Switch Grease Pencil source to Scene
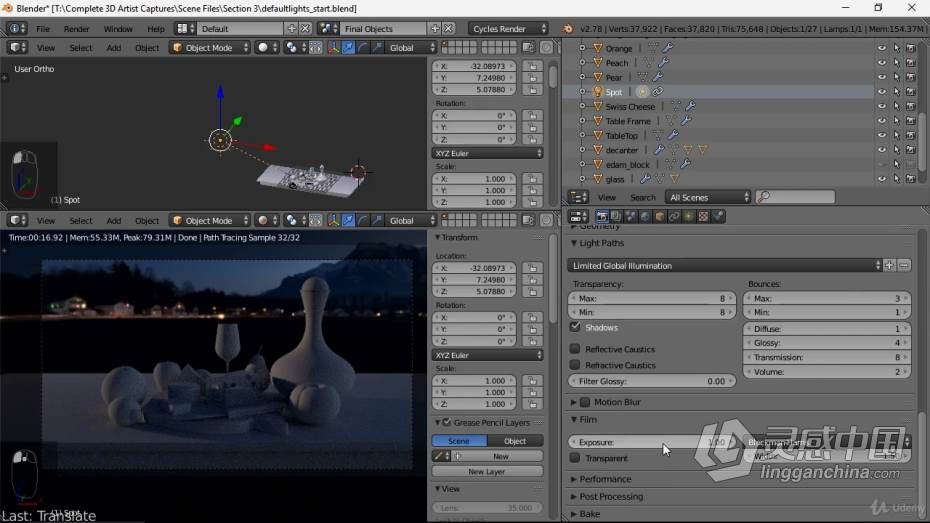 (x=459, y=441)
